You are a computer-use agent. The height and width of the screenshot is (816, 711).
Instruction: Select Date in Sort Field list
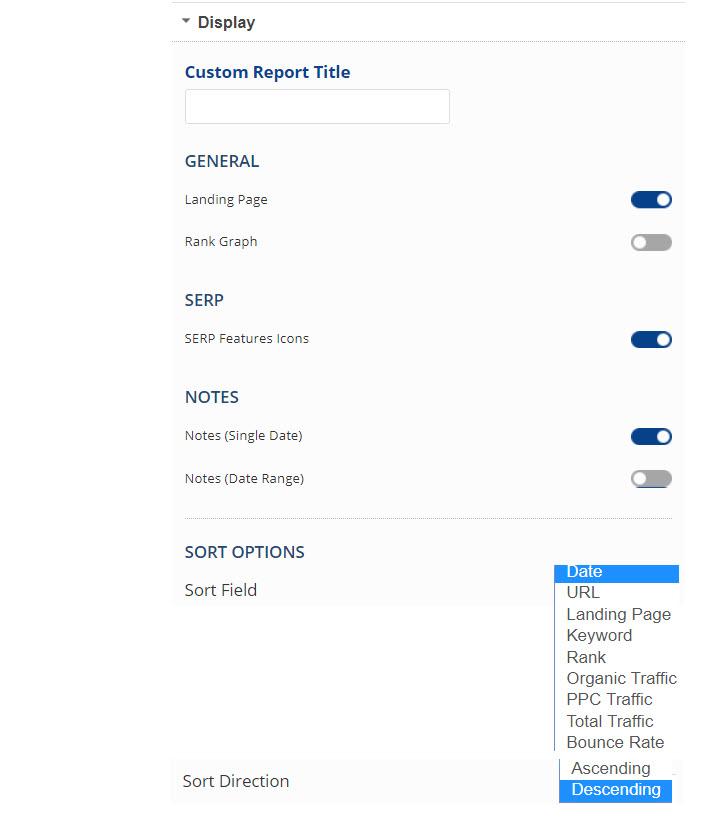pos(585,572)
